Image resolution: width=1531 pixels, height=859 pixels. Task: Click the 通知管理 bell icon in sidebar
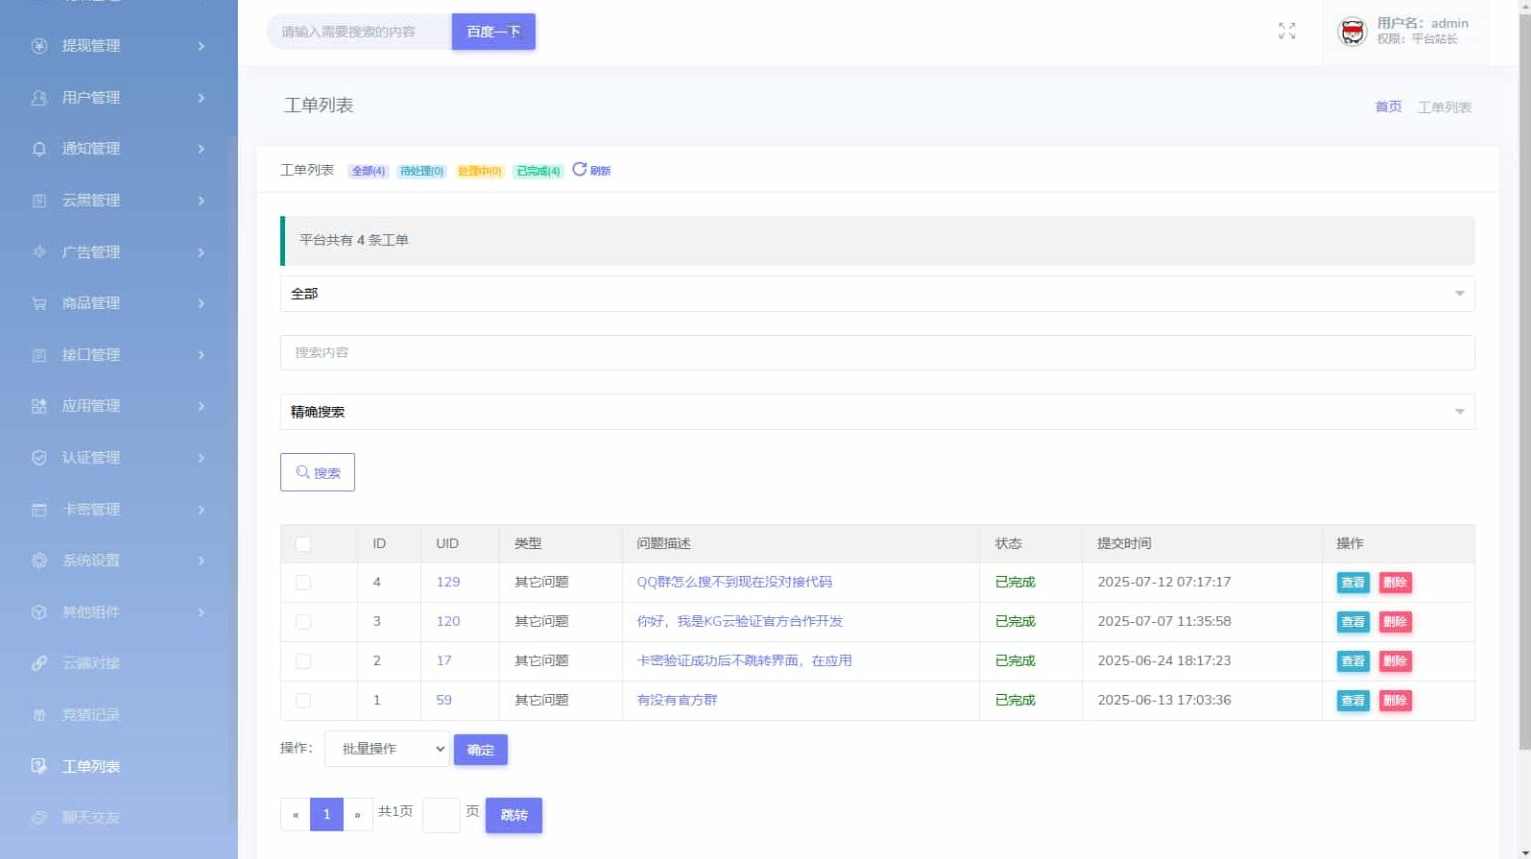point(39,149)
